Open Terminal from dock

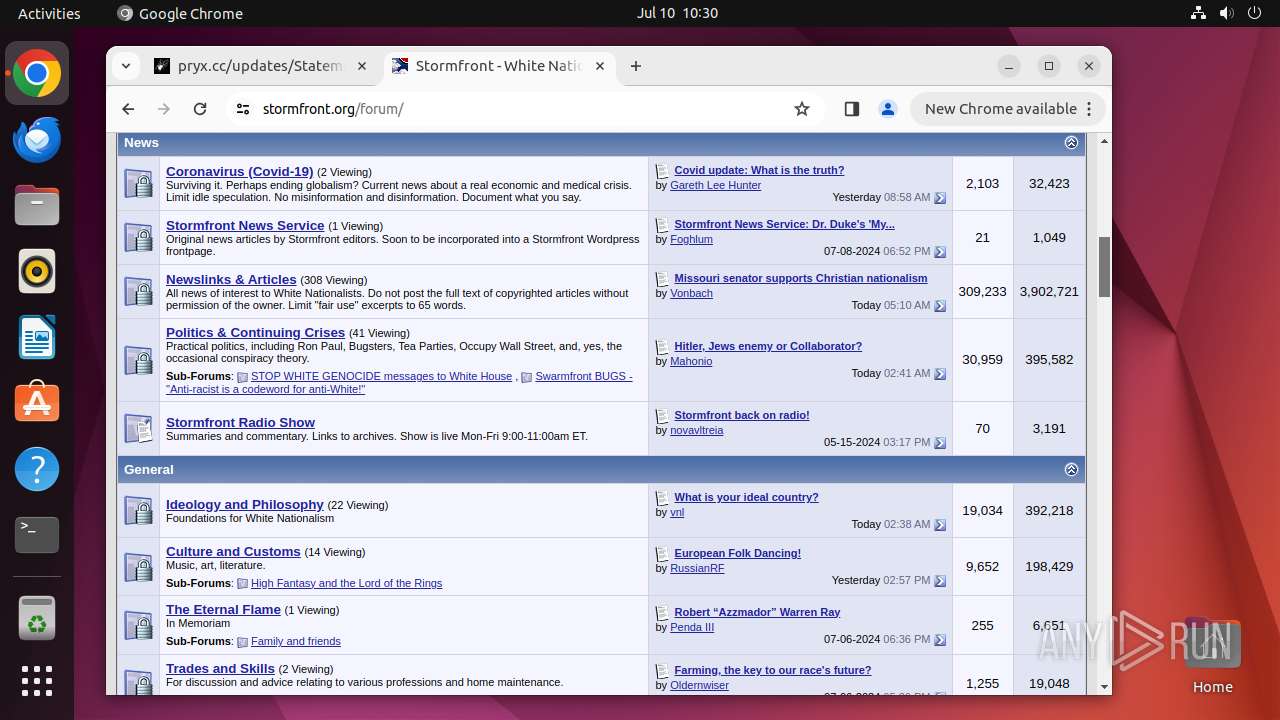(37, 534)
